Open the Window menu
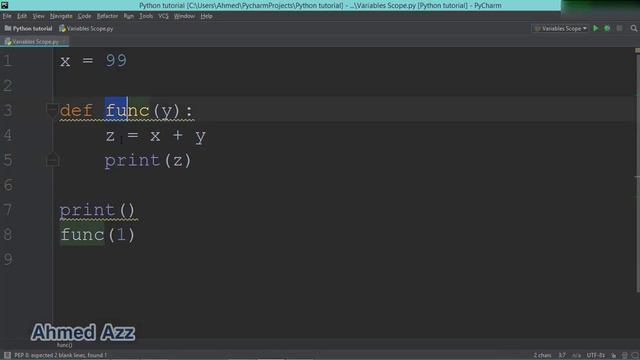This screenshot has width=640, height=360. [x=184, y=16]
